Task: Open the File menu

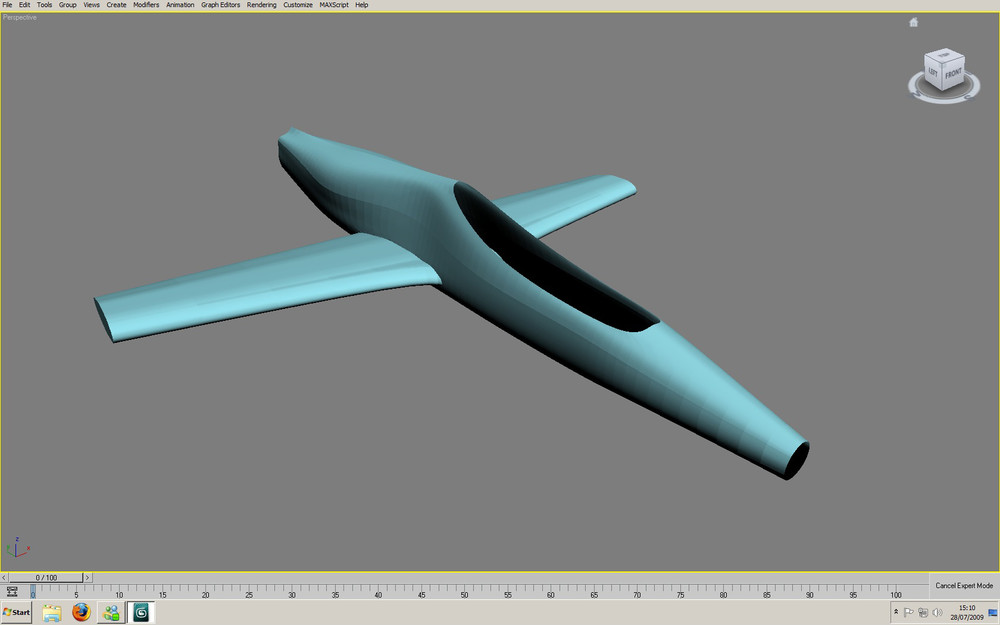Action: coord(8,4)
